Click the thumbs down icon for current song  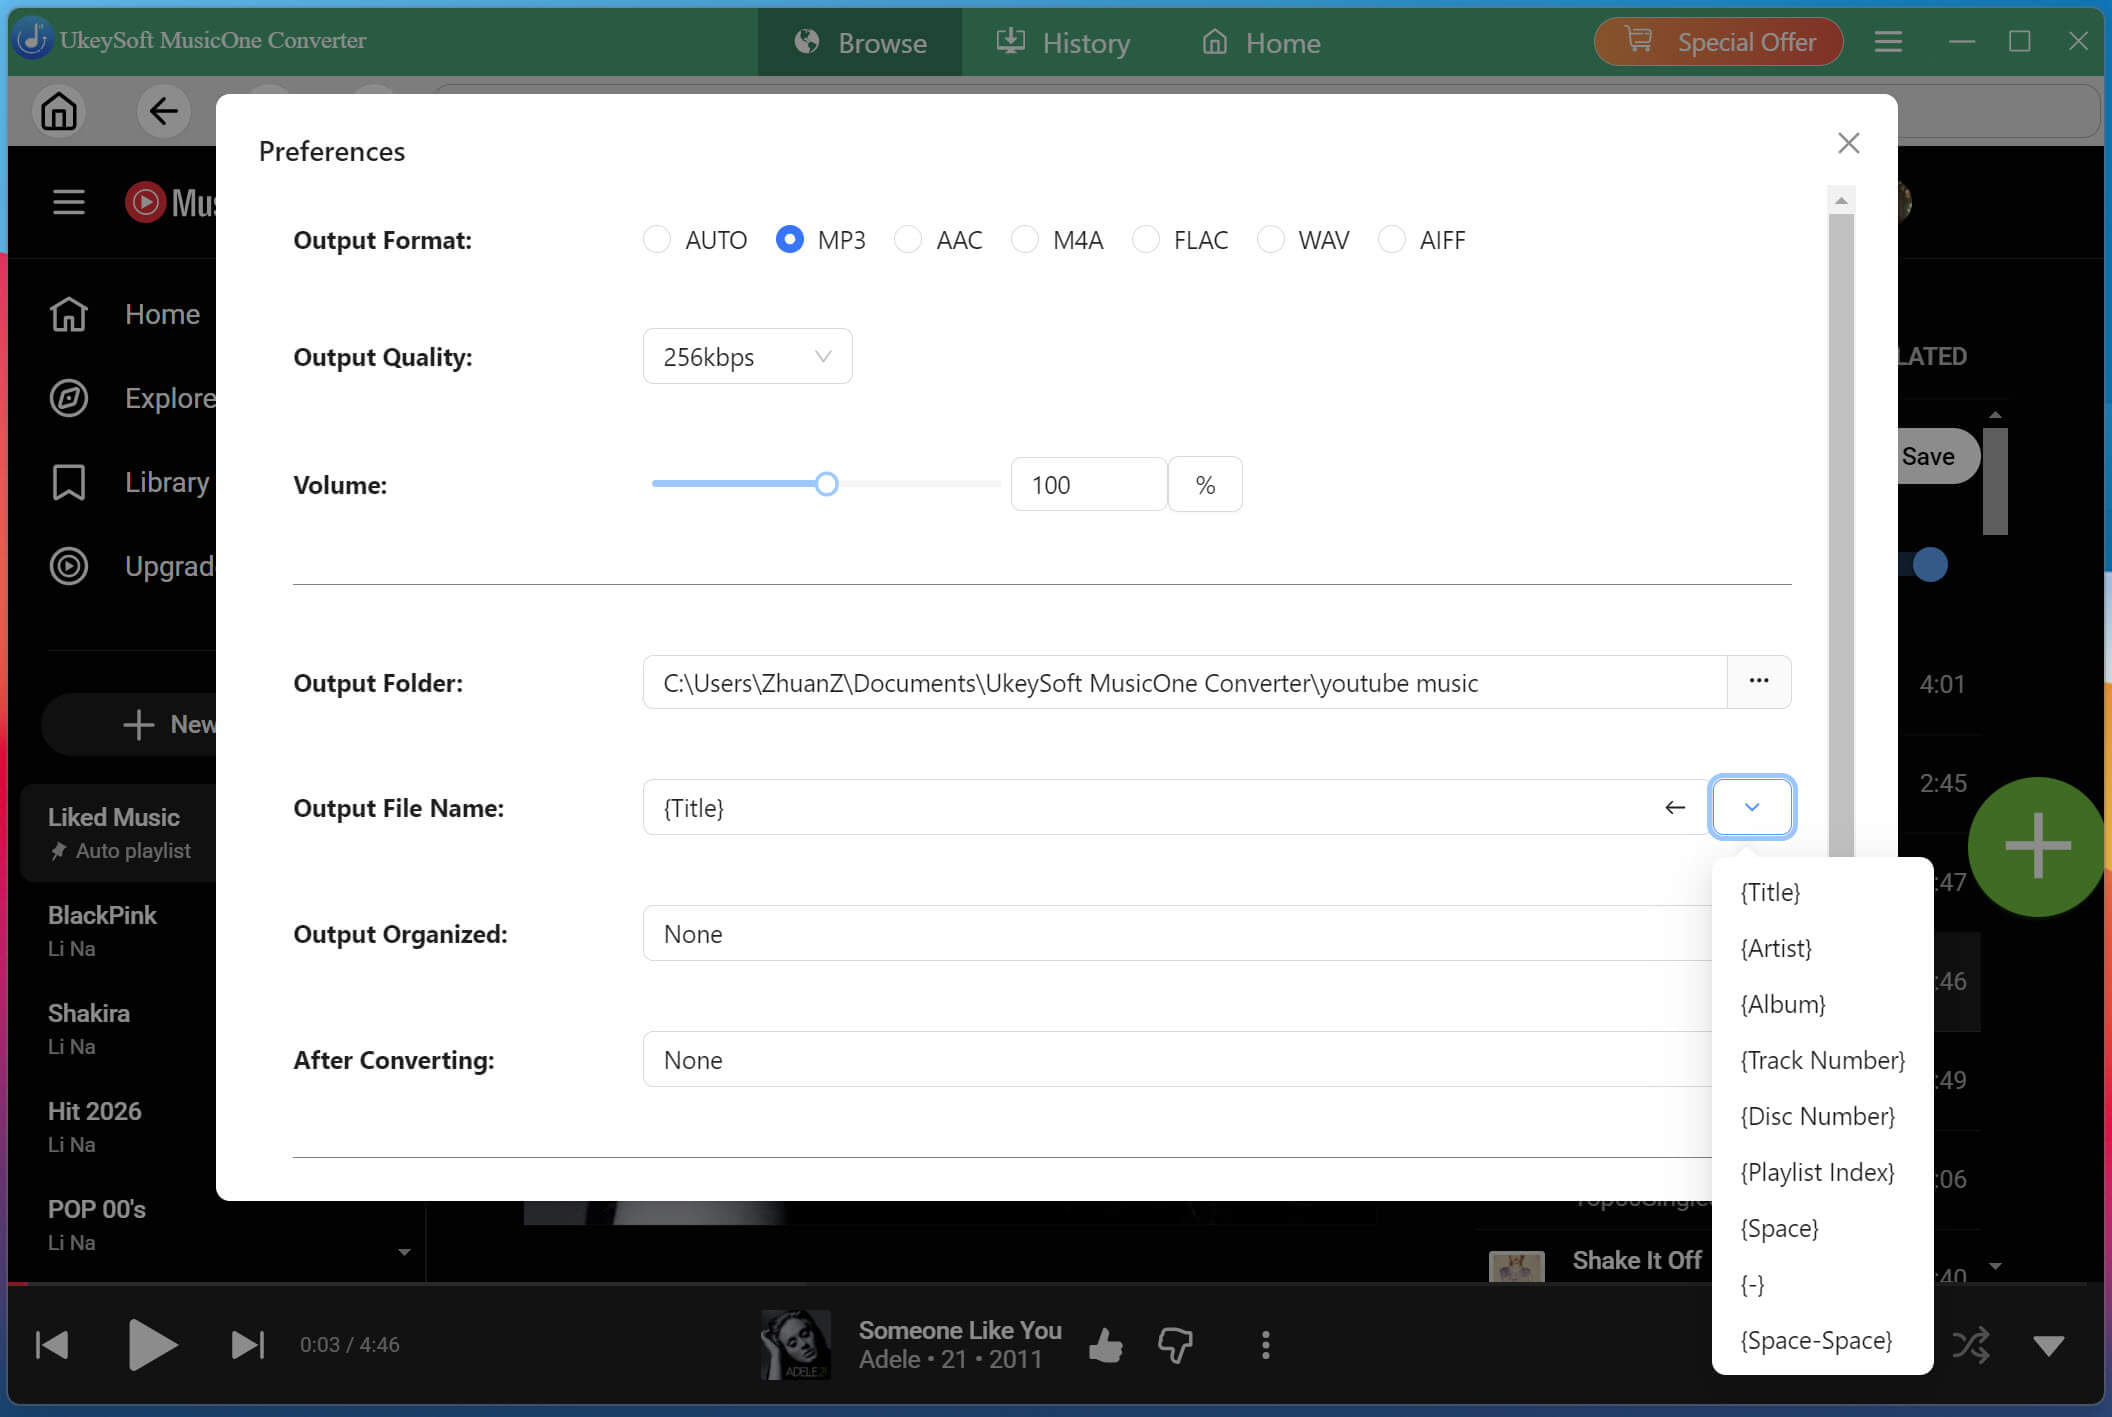click(x=1176, y=1345)
